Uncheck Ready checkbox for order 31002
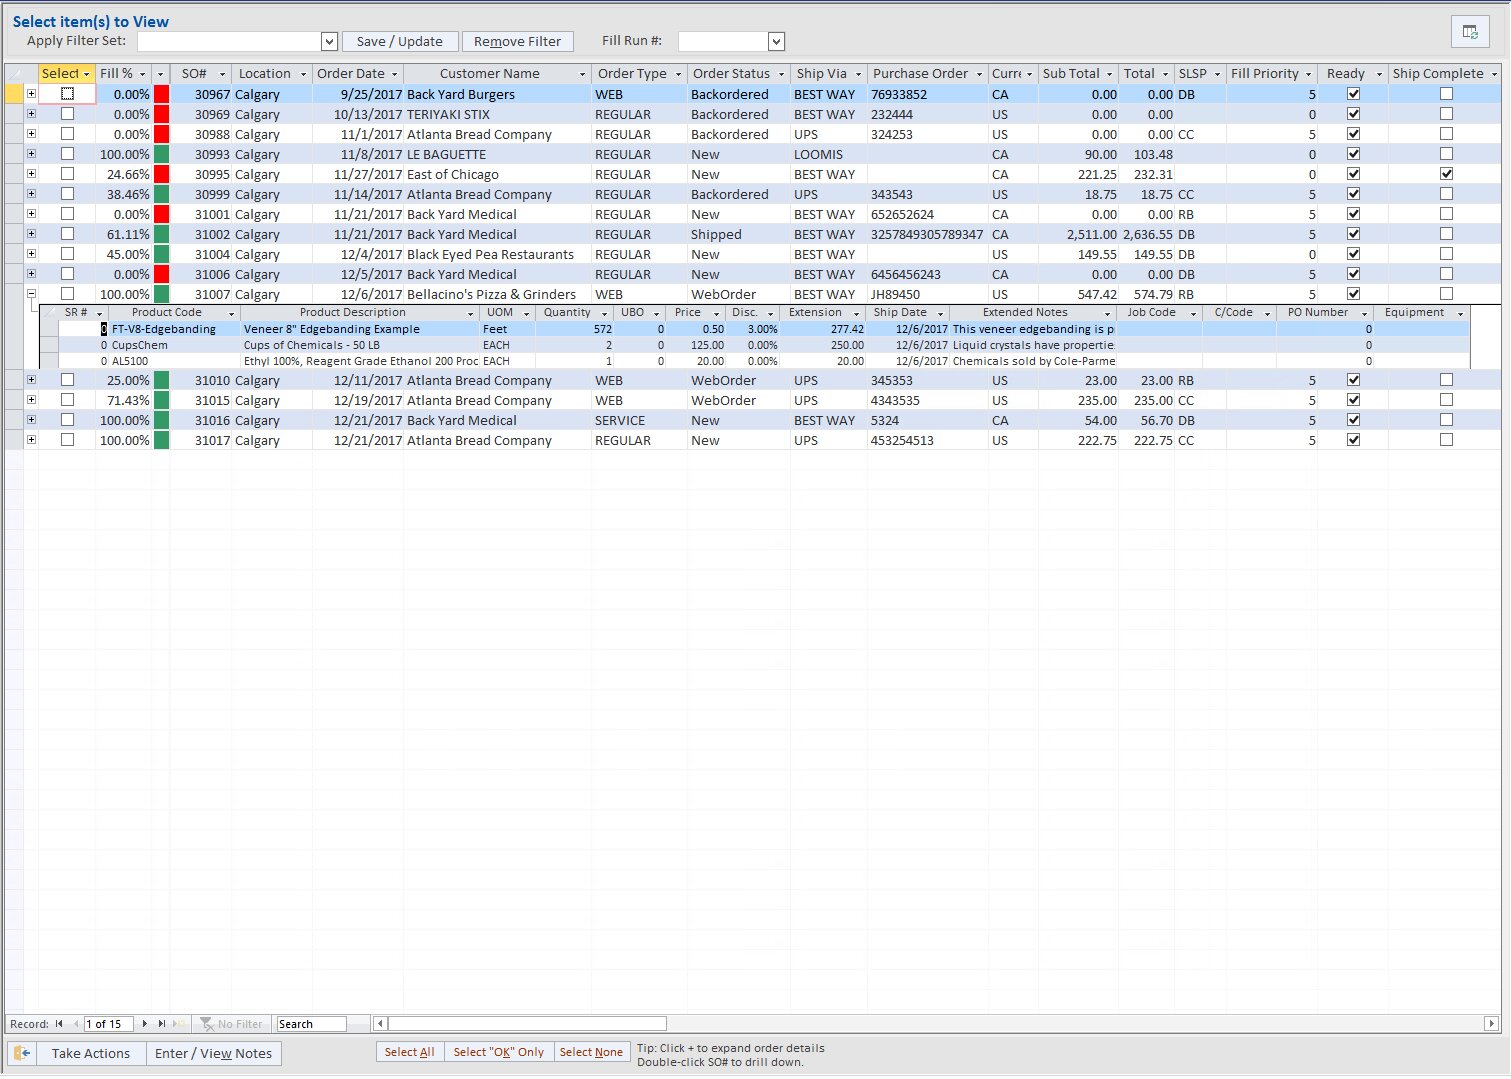Image resolution: width=1511 pixels, height=1079 pixels. click(x=1353, y=234)
